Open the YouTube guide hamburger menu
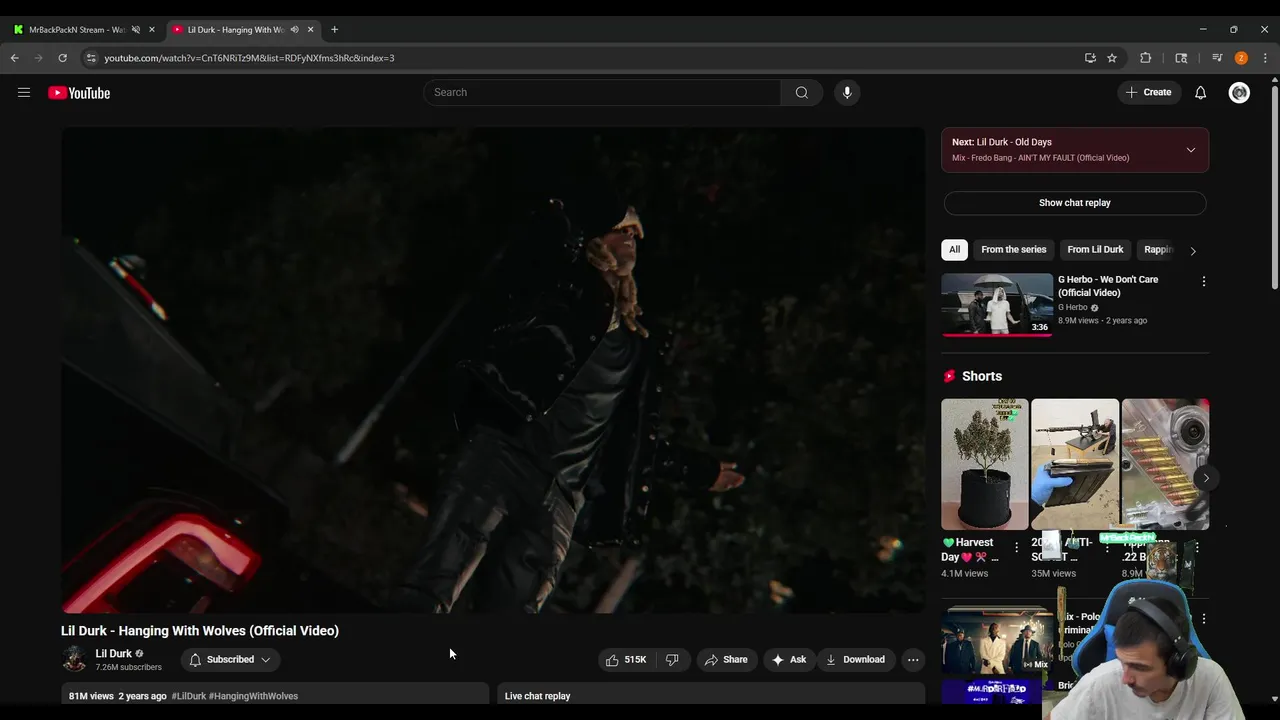Viewport: 1280px width, 720px height. (24, 93)
